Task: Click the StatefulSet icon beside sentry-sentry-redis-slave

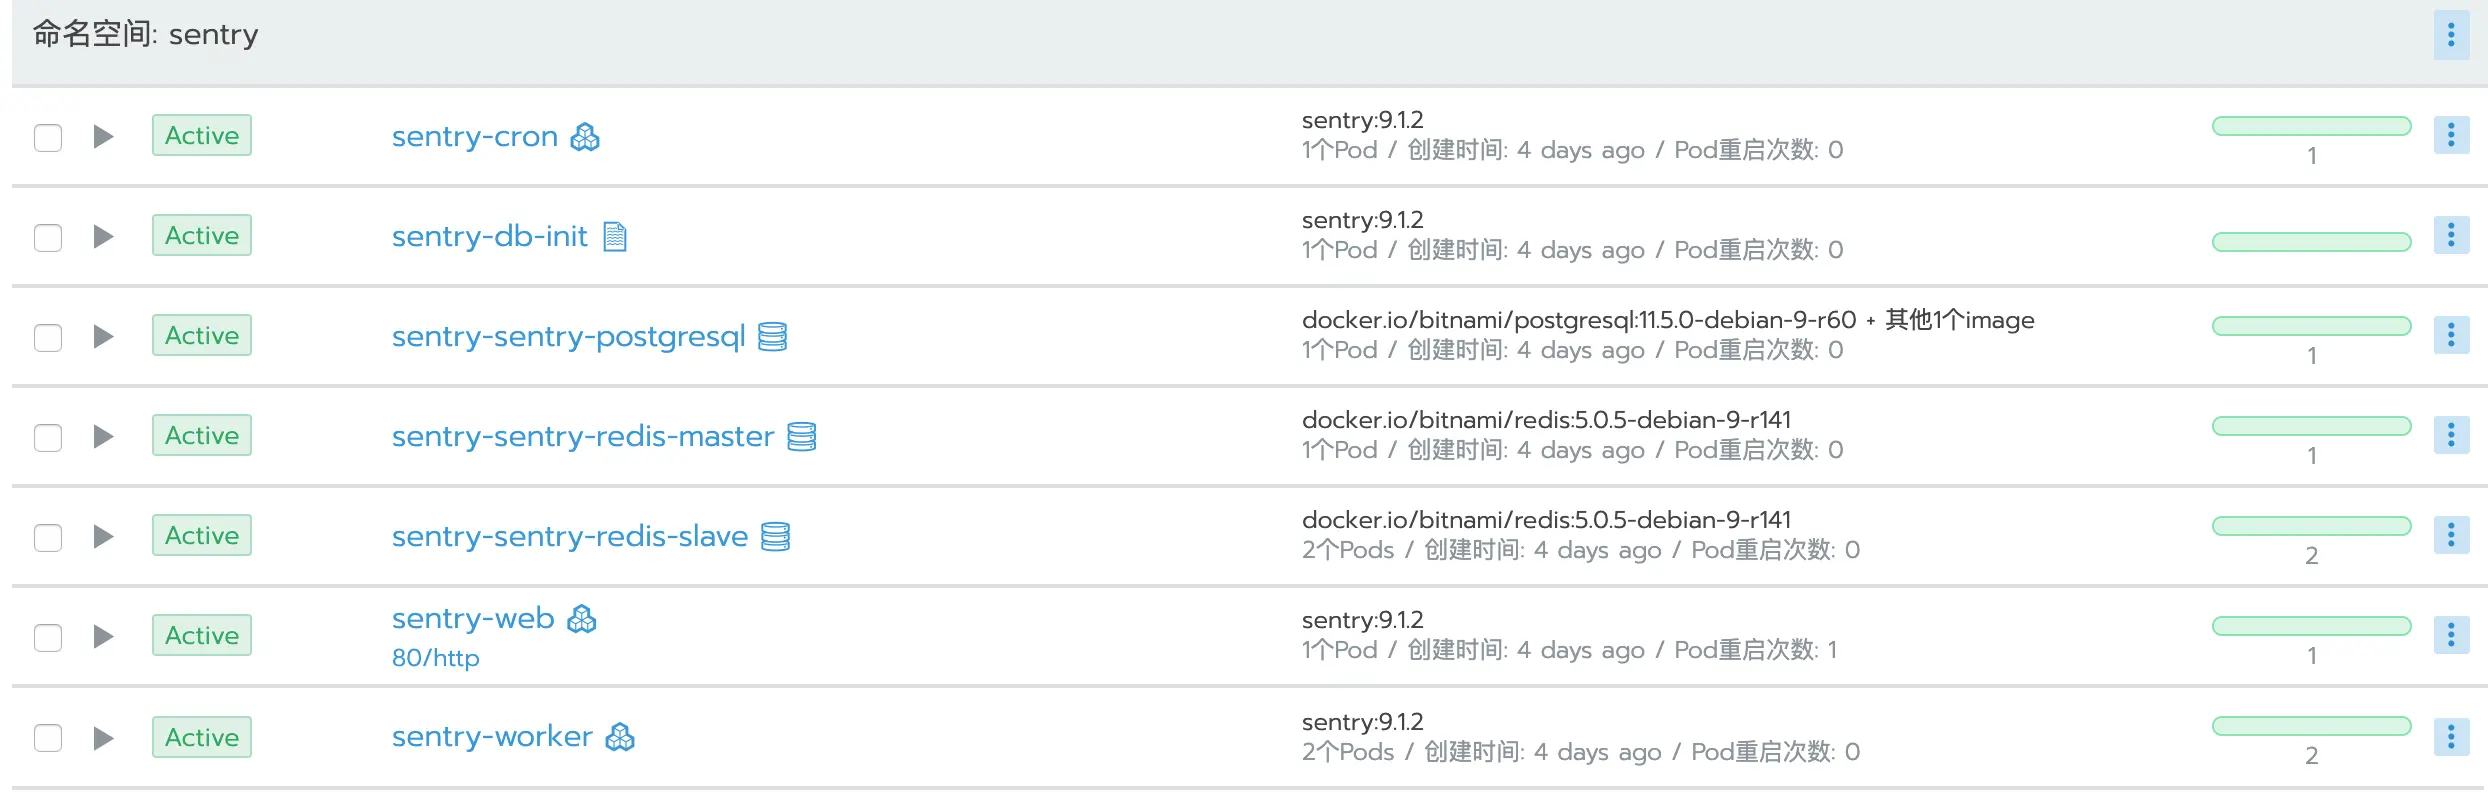Action: coord(775,537)
